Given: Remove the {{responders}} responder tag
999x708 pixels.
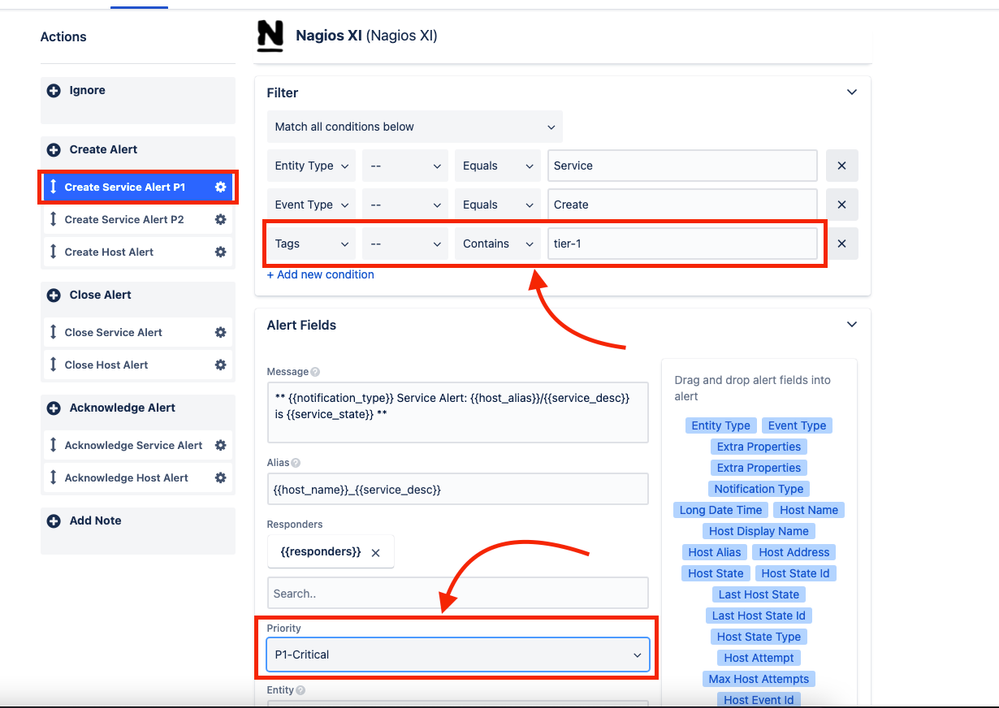Looking at the screenshot, I should [x=376, y=553].
